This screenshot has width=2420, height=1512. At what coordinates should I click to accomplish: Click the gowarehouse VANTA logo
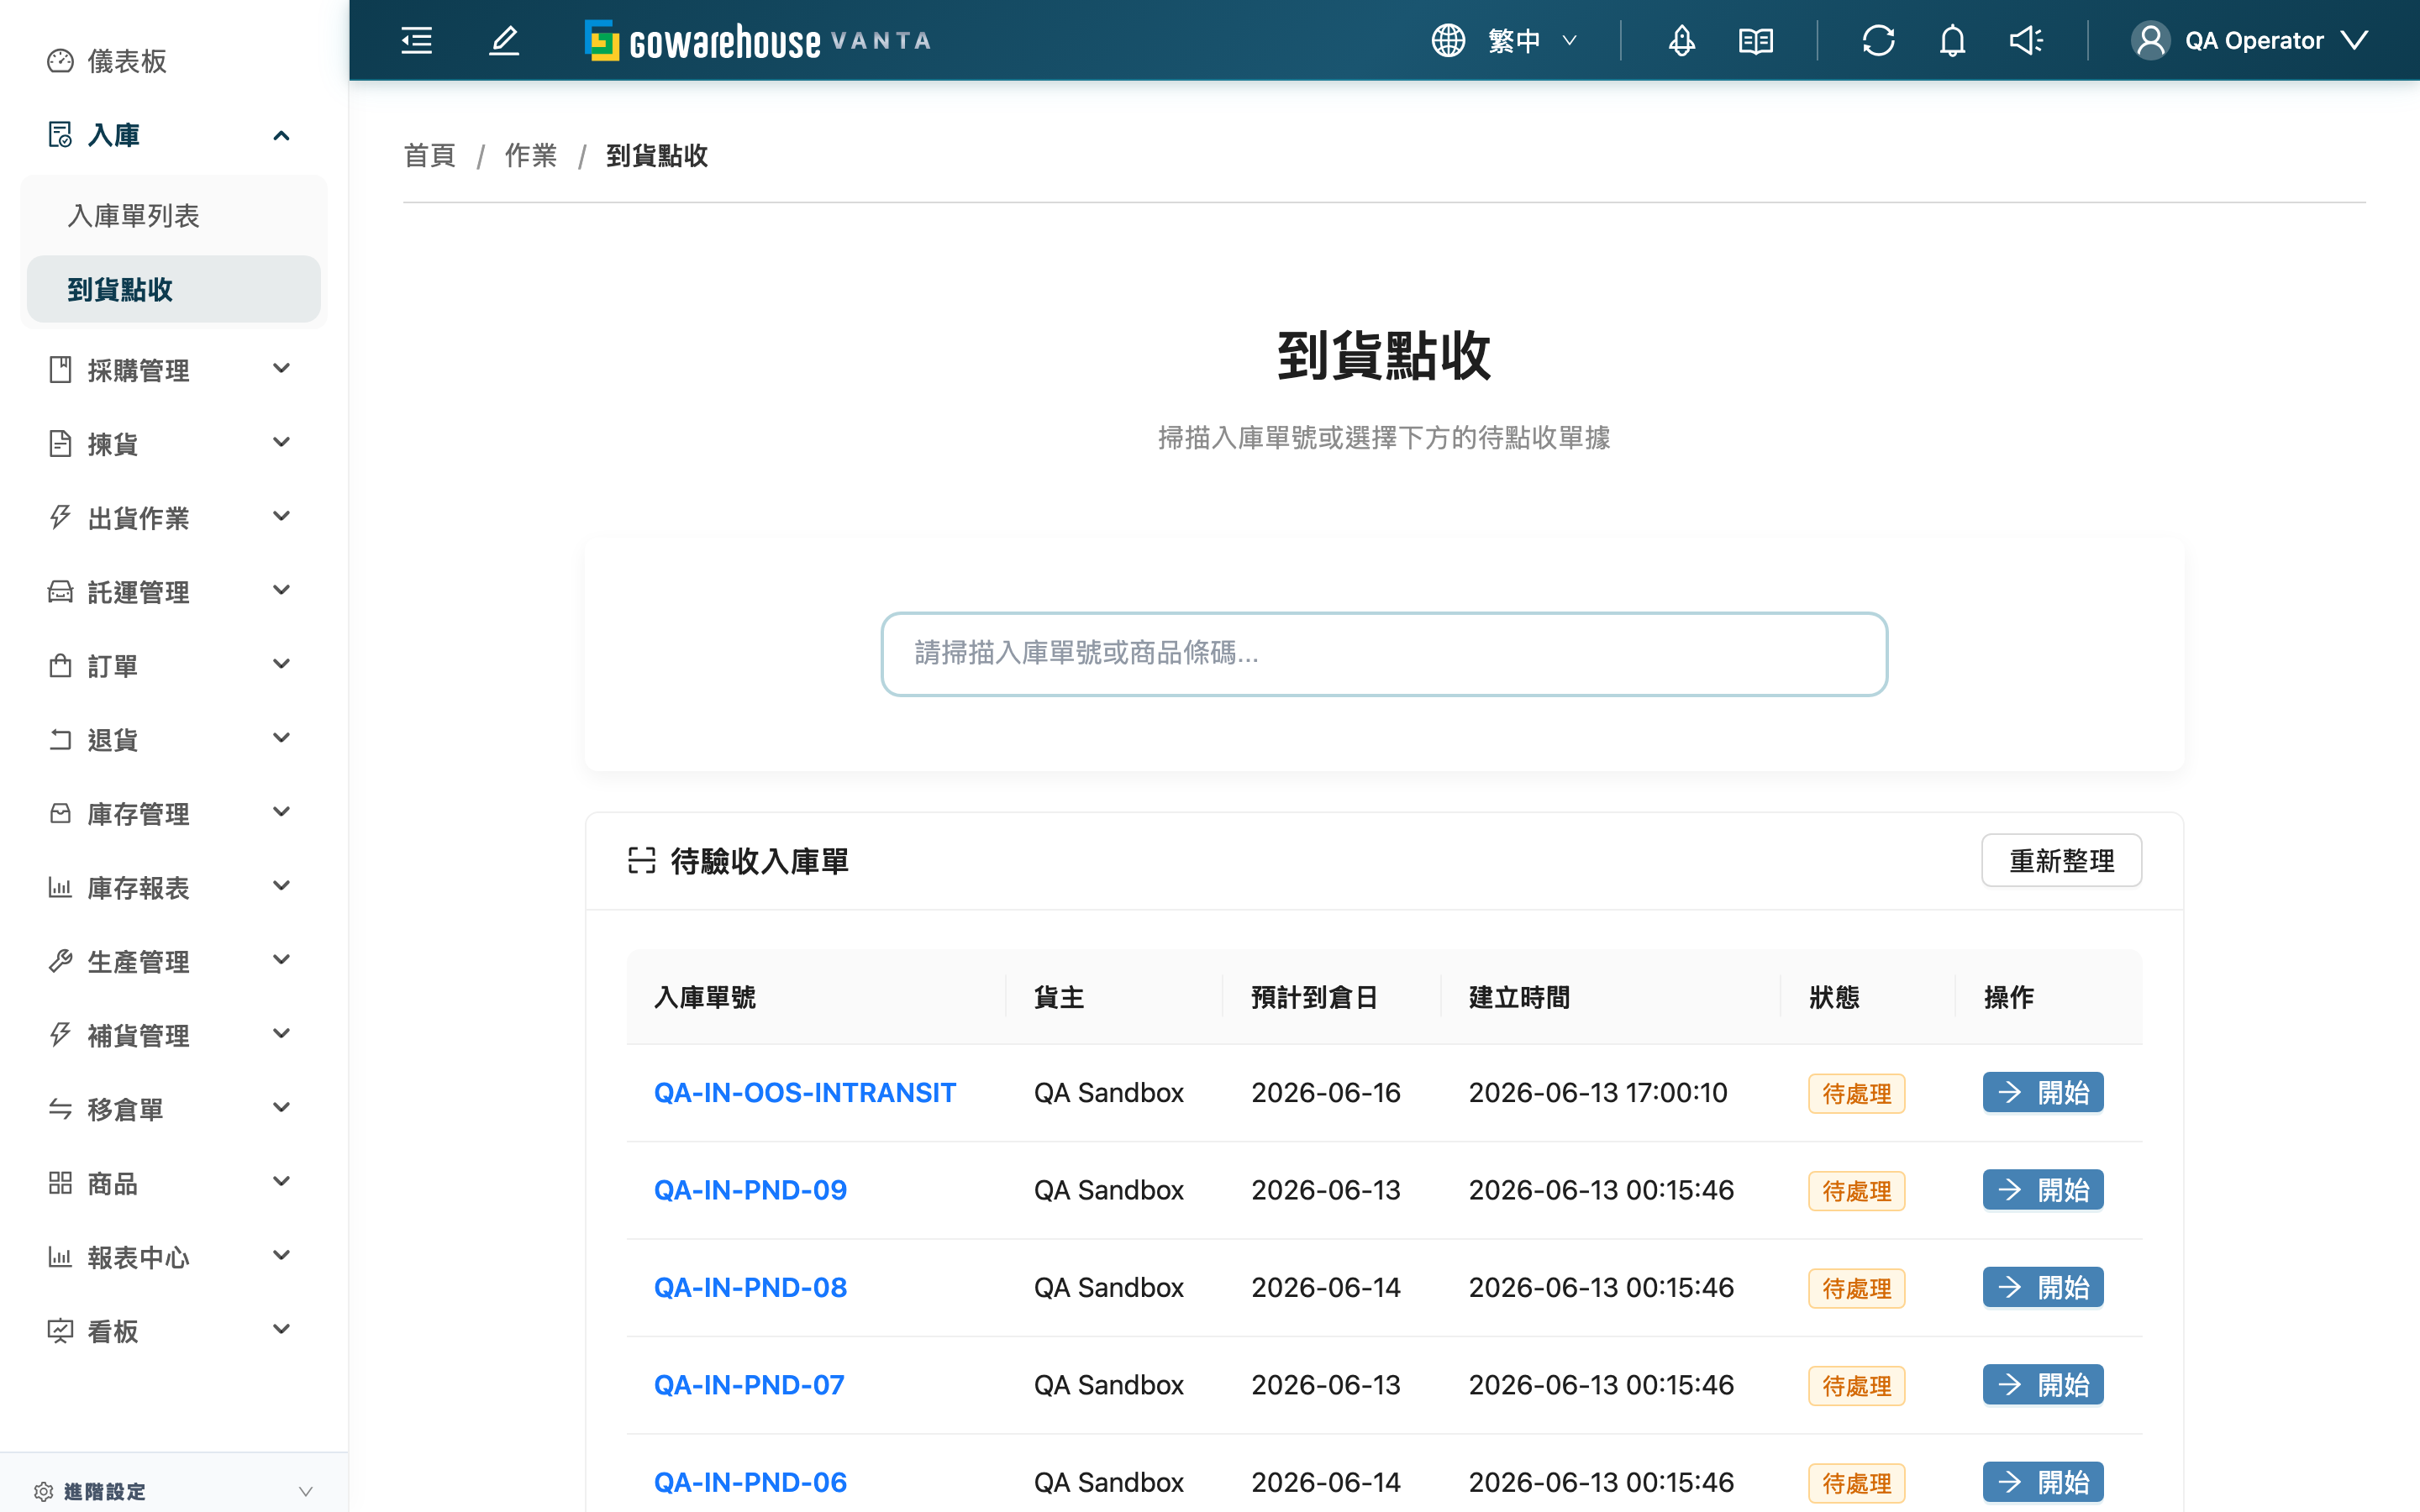[757, 40]
